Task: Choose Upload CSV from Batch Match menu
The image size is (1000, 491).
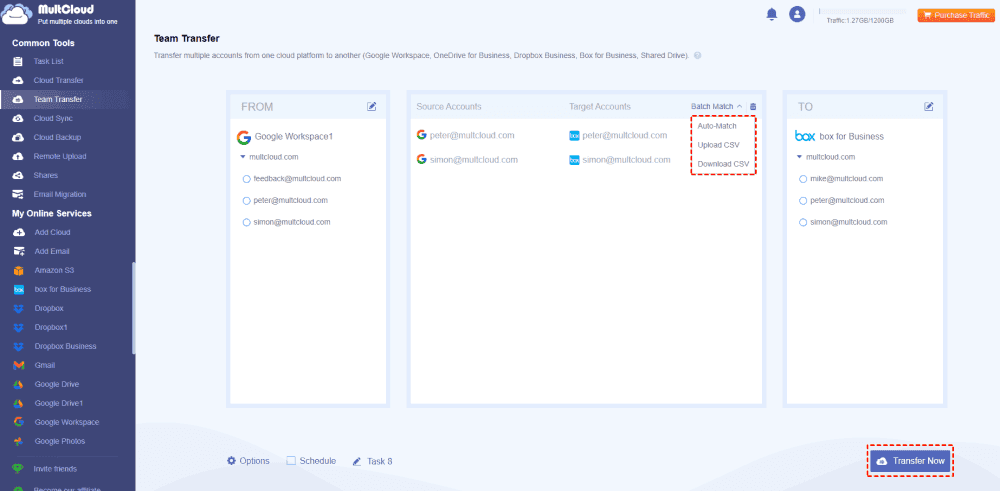Action: point(718,145)
